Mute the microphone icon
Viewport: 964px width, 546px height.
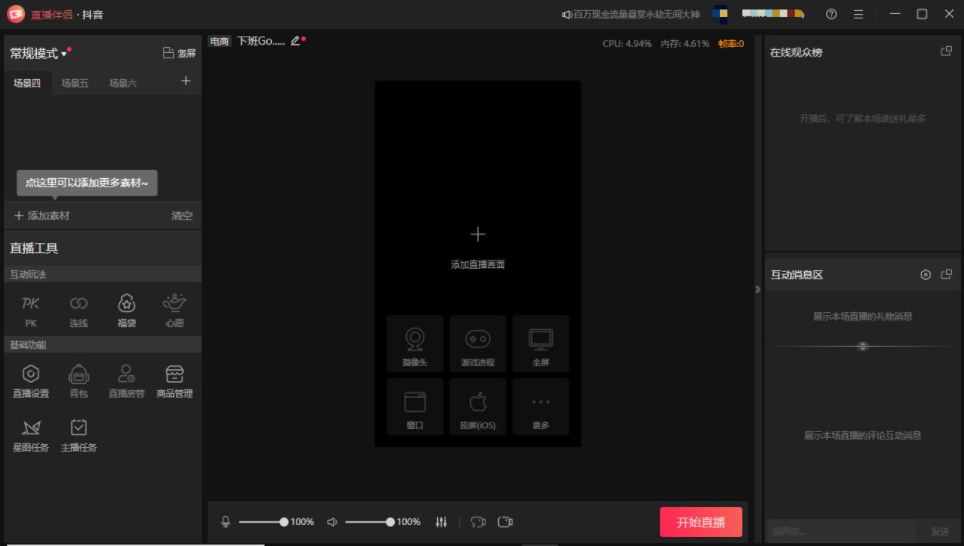pos(226,522)
